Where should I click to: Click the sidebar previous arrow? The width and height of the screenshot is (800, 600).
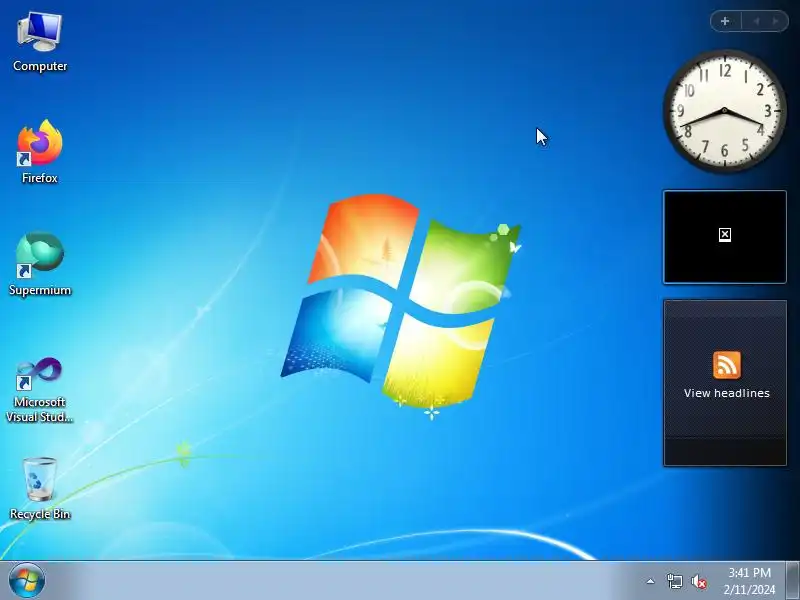[756, 21]
